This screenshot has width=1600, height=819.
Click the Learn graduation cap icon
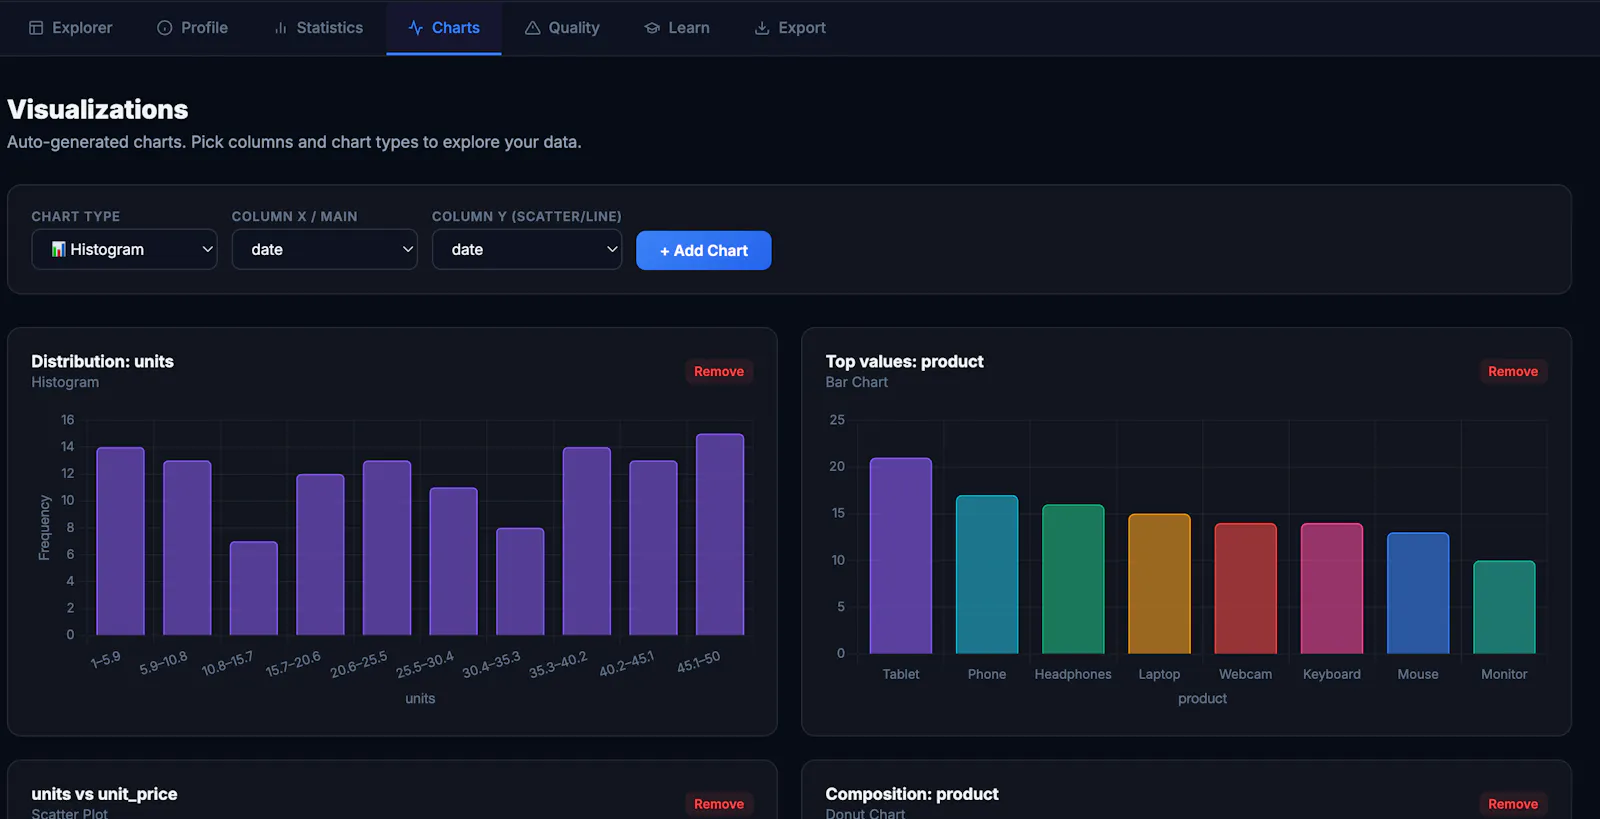652,28
